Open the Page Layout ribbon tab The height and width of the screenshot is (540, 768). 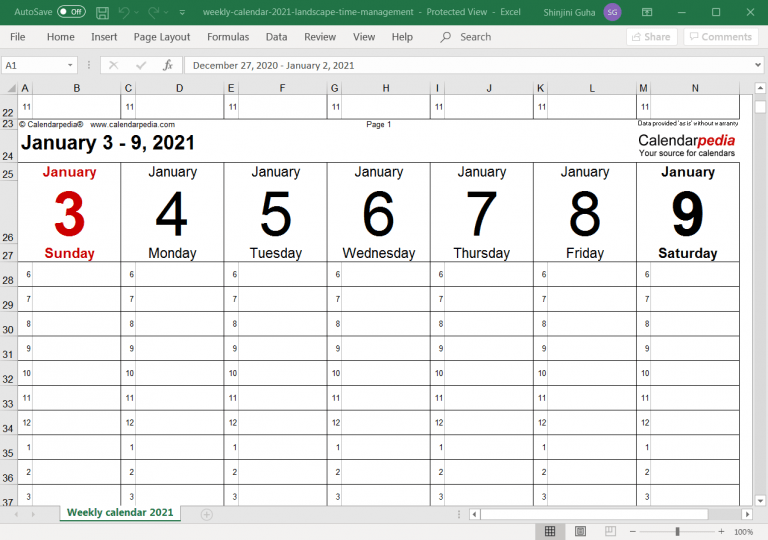(x=162, y=37)
